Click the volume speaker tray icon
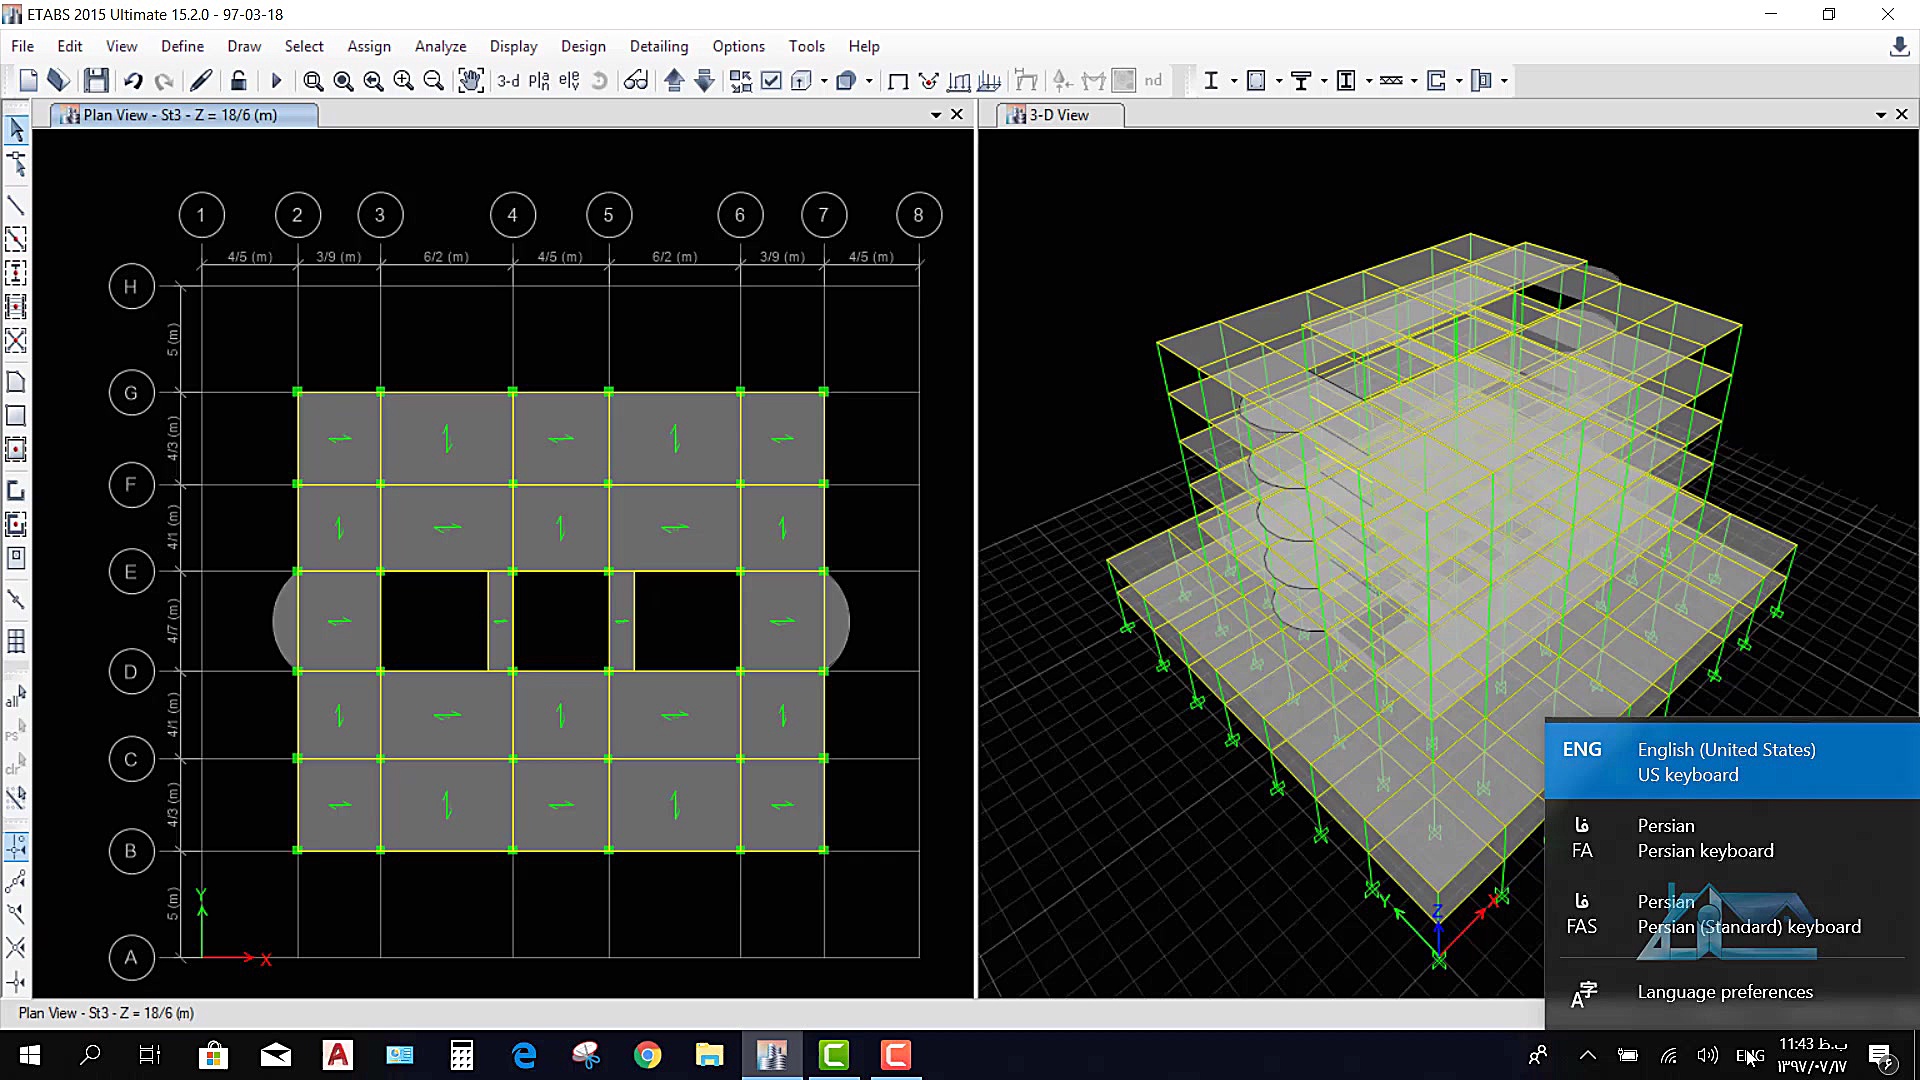1920x1080 pixels. point(1707,1055)
